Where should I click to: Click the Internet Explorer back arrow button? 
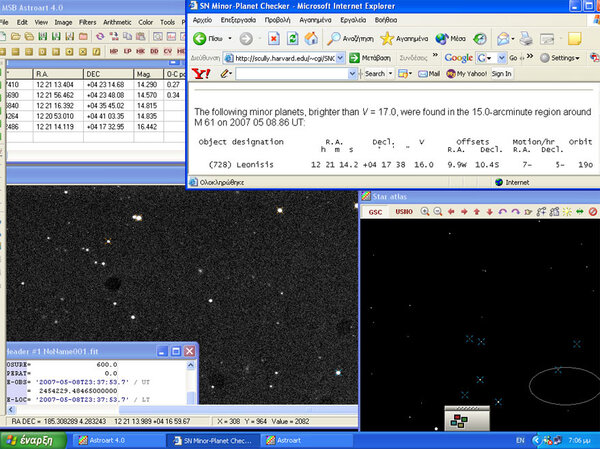click(x=200, y=38)
